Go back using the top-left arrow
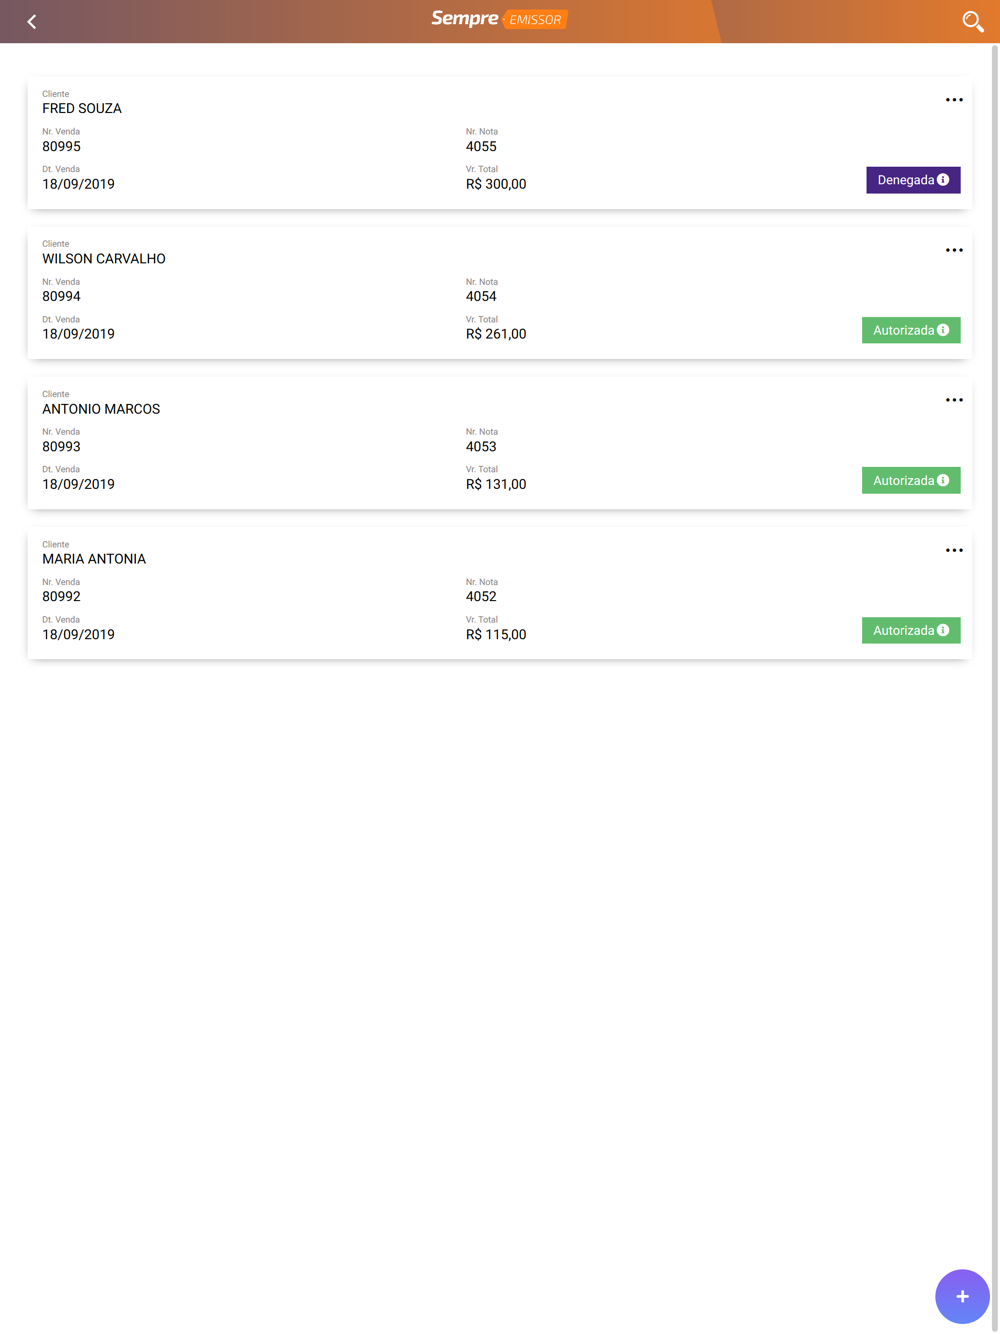1000x1334 pixels. point(31,21)
